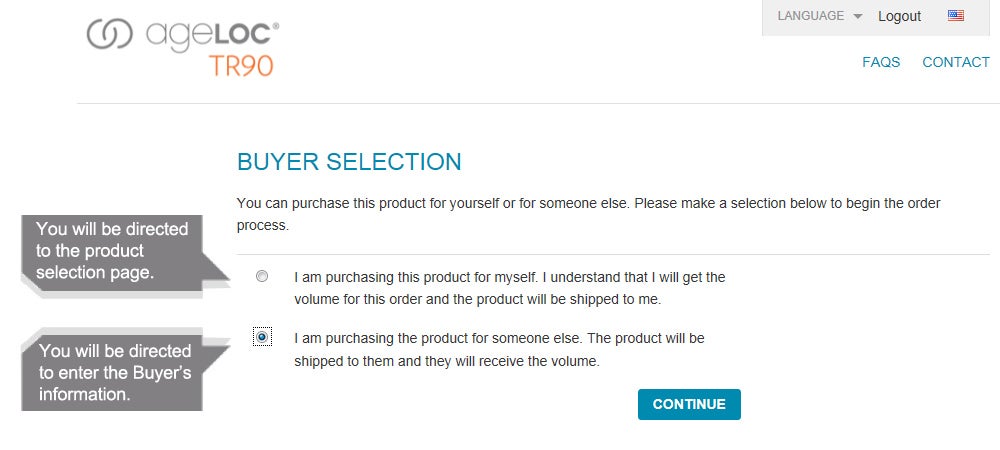This screenshot has width=1000, height=450.
Task: Click the ageLOC wordmark in the header
Action: 212,33
